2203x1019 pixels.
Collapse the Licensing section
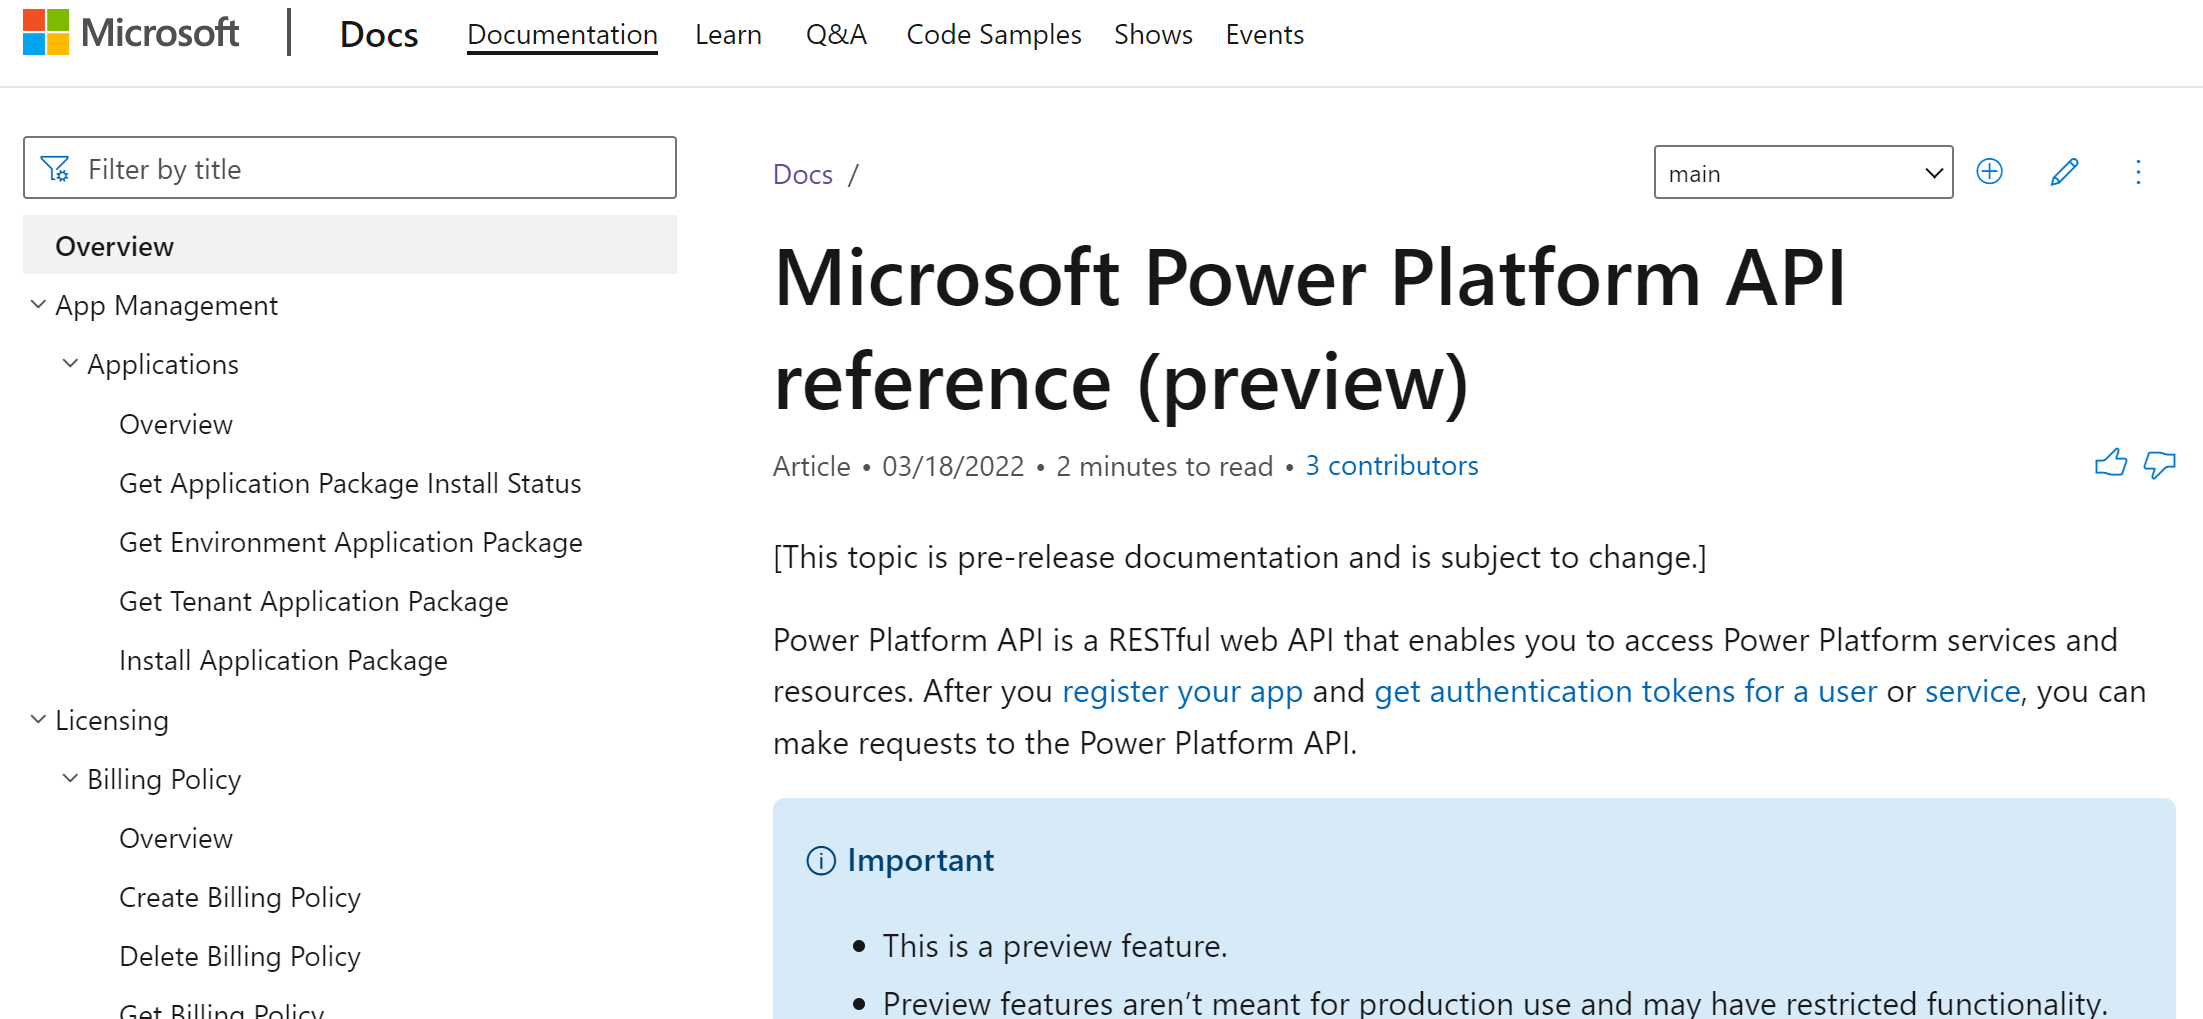click(x=38, y=719)
